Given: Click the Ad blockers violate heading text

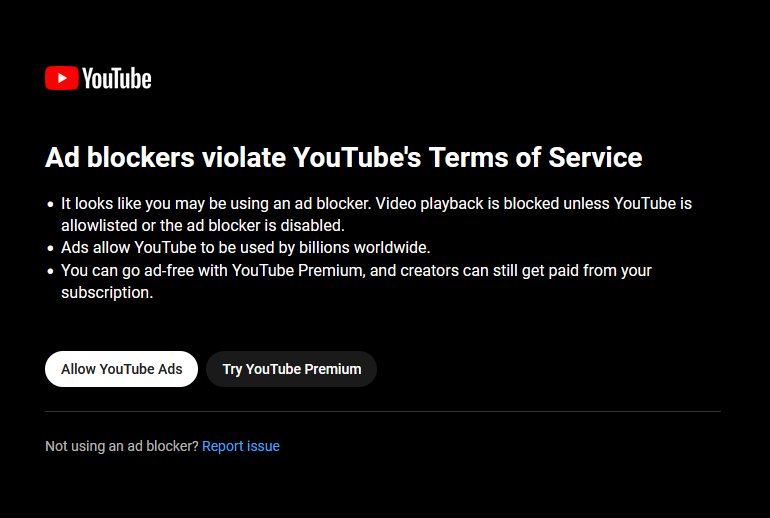Looking at the screenshot, I should click(x=344, y=158).
